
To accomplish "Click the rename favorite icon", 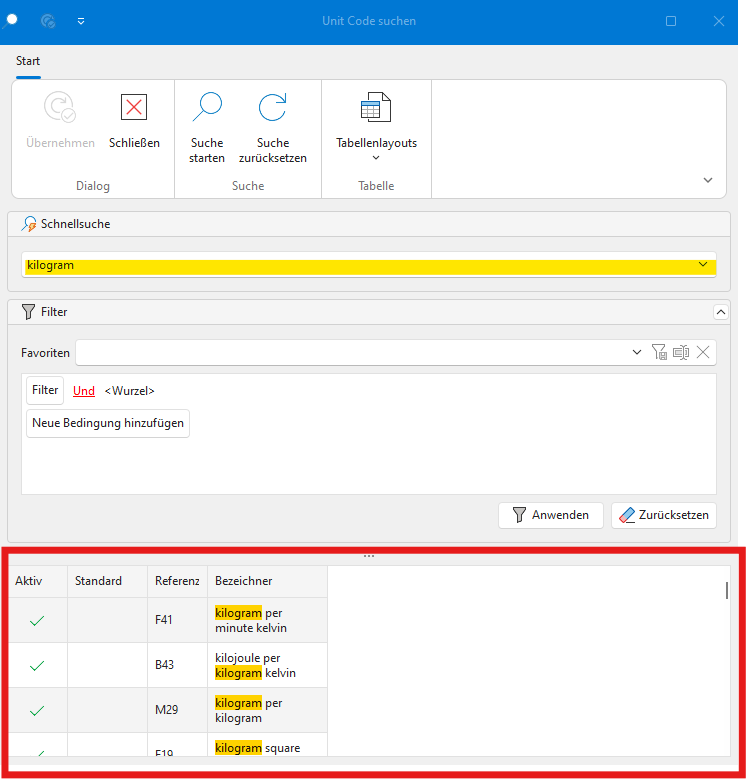I will tap(681, 352).
